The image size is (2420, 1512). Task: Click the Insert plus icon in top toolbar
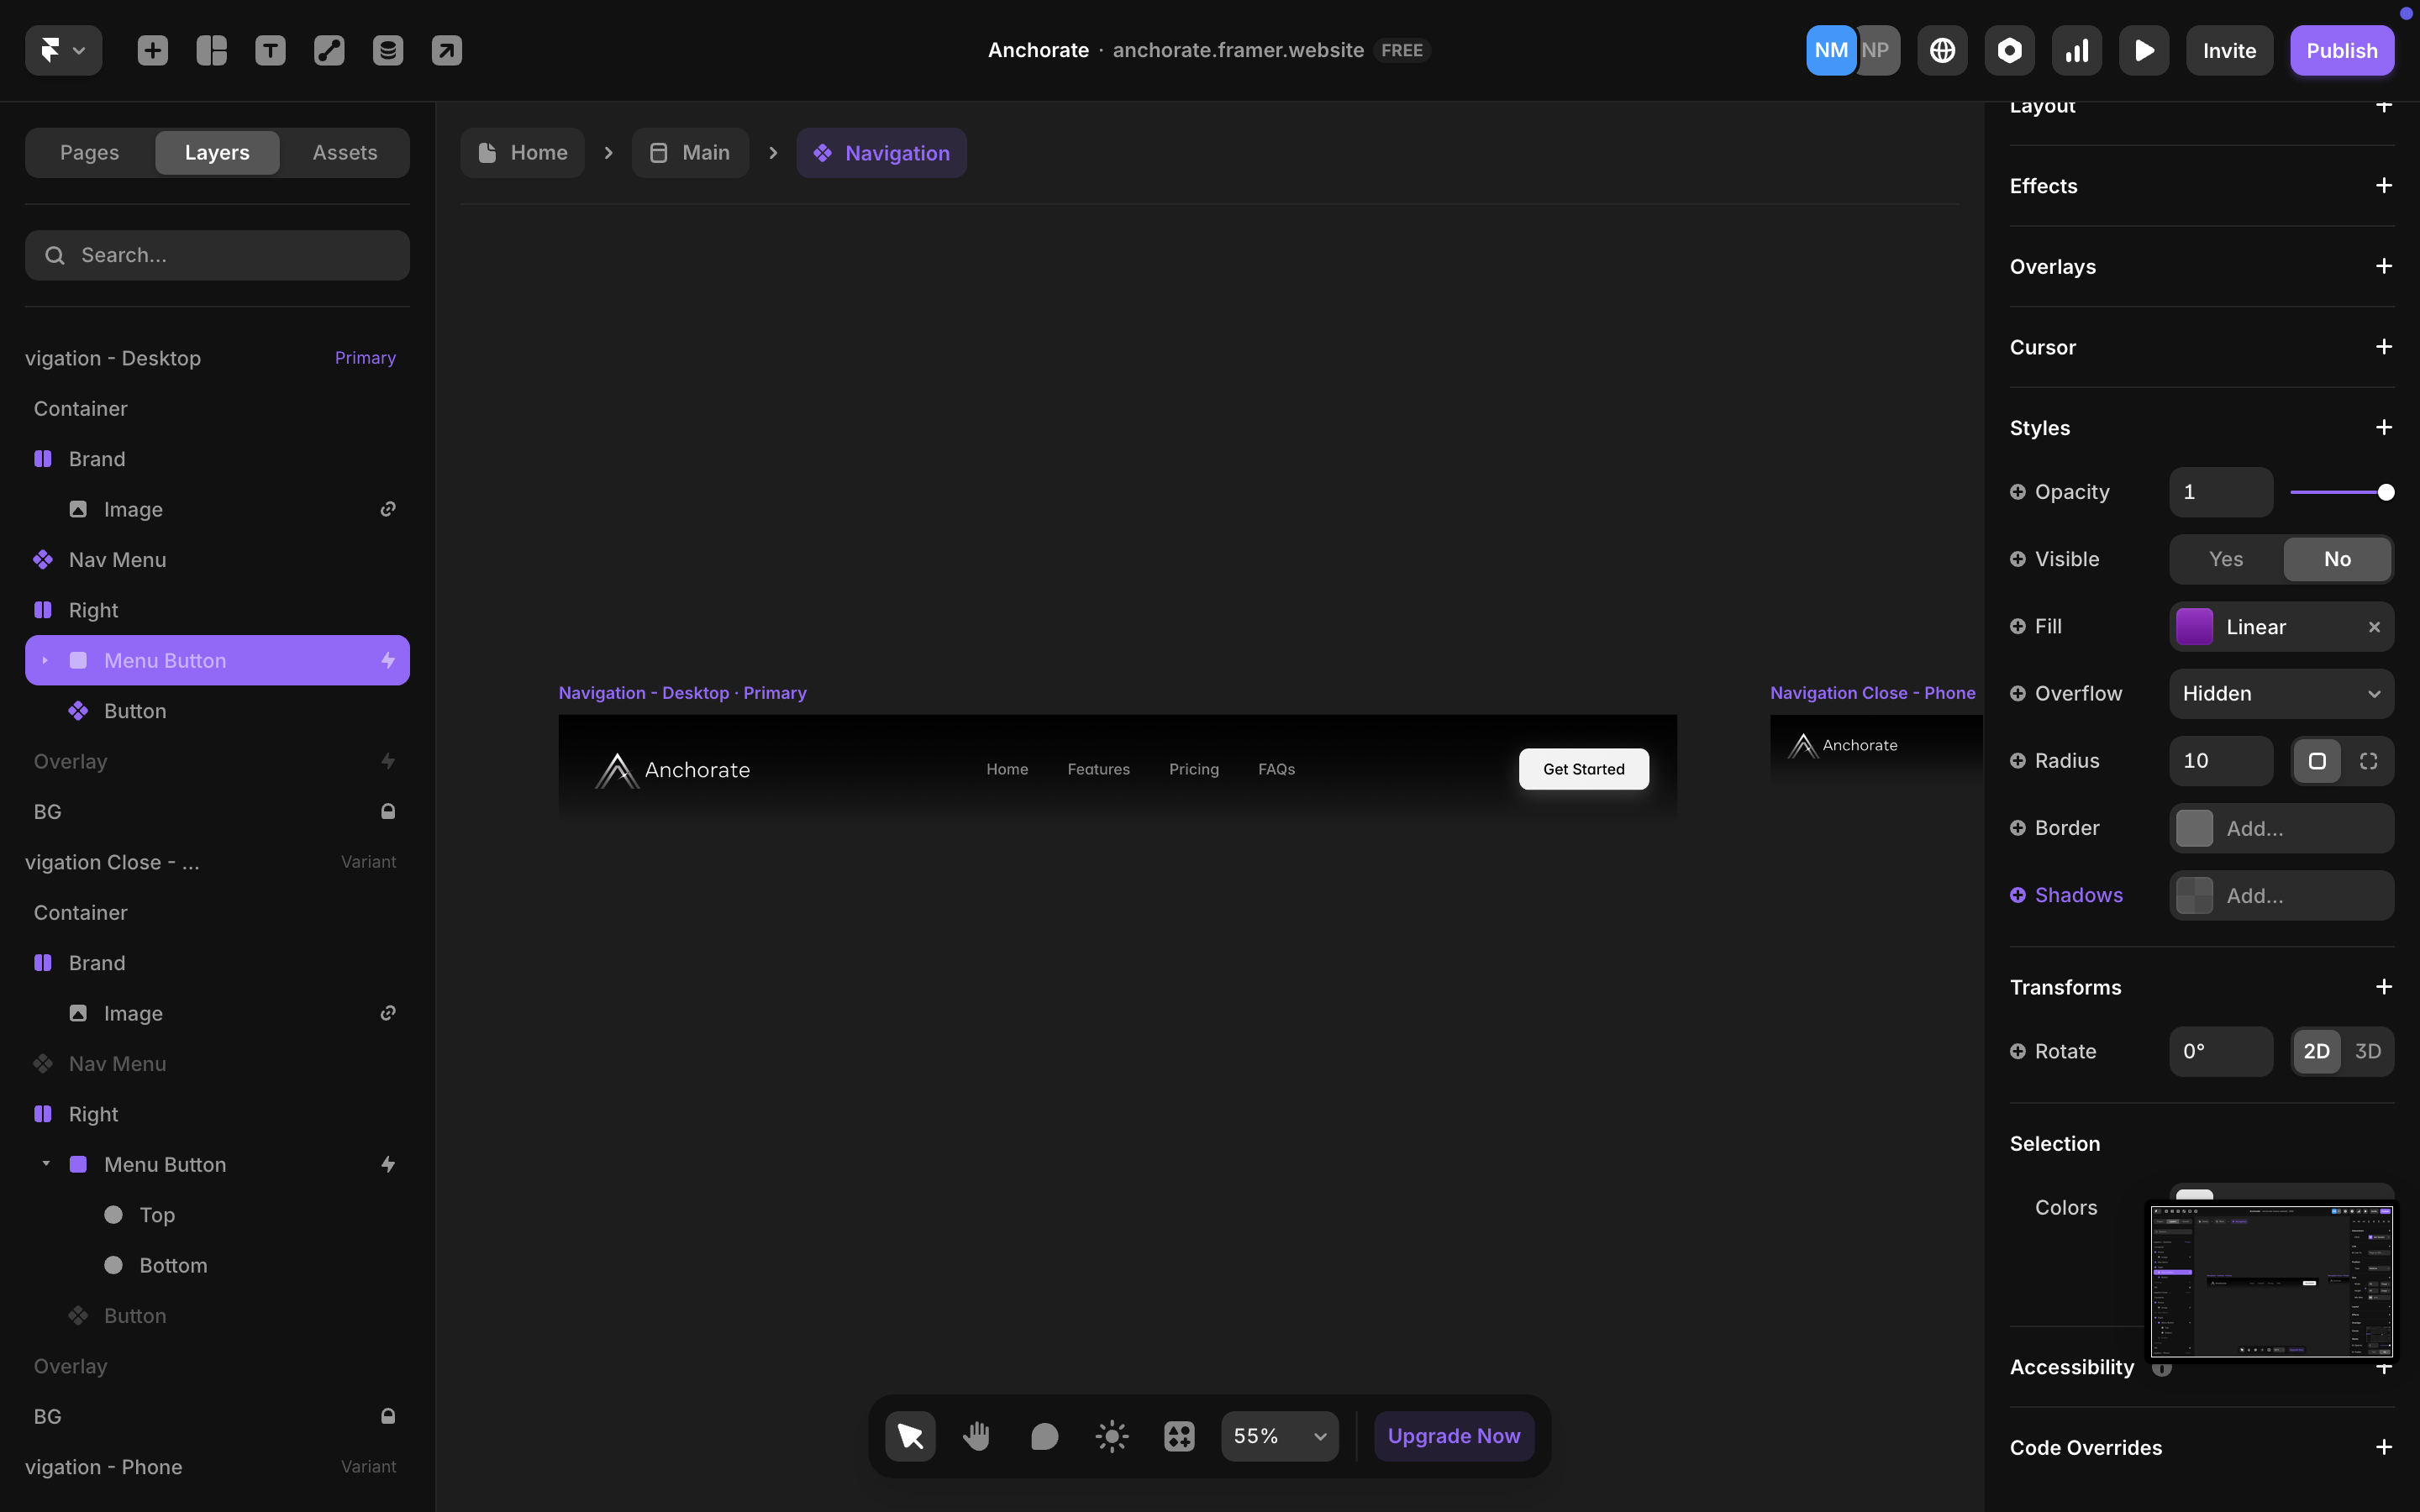[x=152, y=50]
